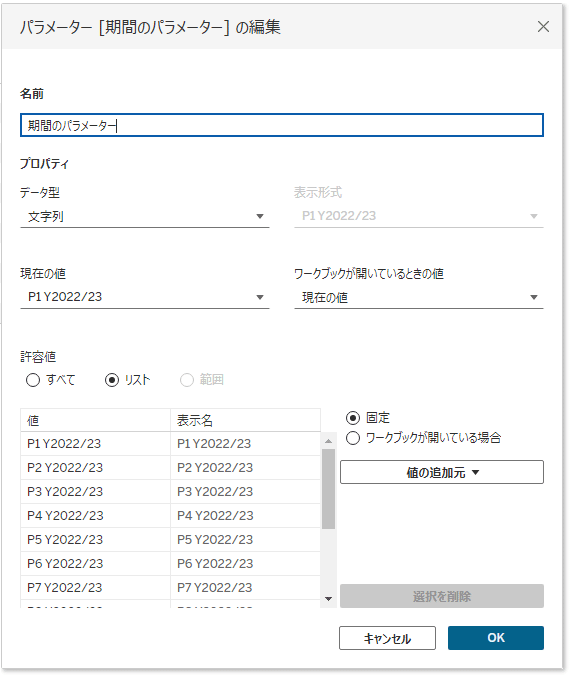Click the OK button

(x=496, y=638)
